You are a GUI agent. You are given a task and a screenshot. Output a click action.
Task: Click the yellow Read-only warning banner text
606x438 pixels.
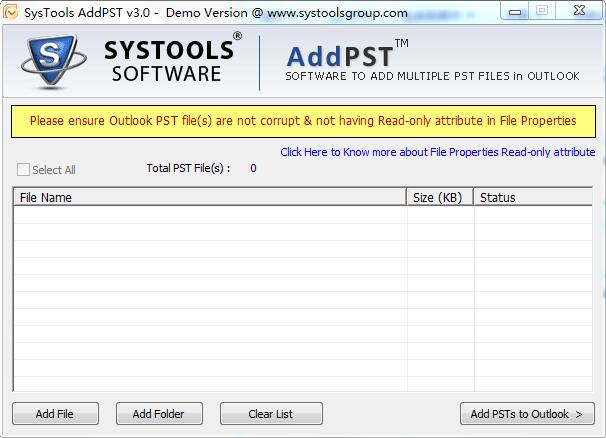tap(303, 121)
